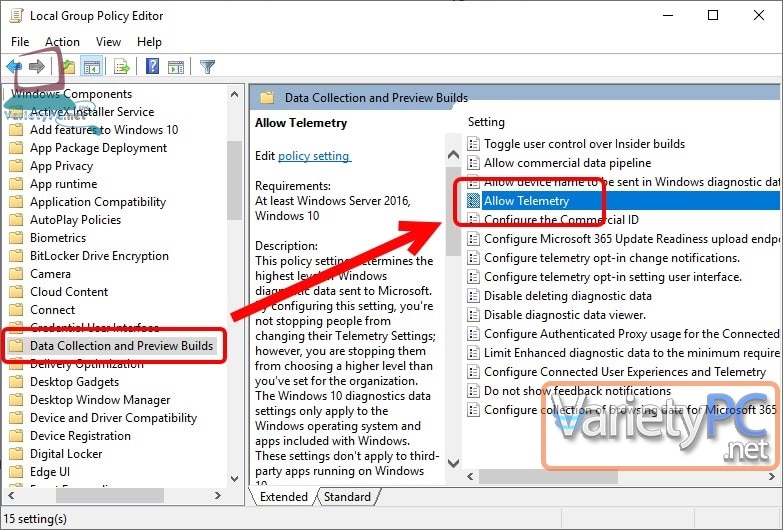This screenshot has height=530, width=783.
Task: Click the Setting column header
Action: 486,122
